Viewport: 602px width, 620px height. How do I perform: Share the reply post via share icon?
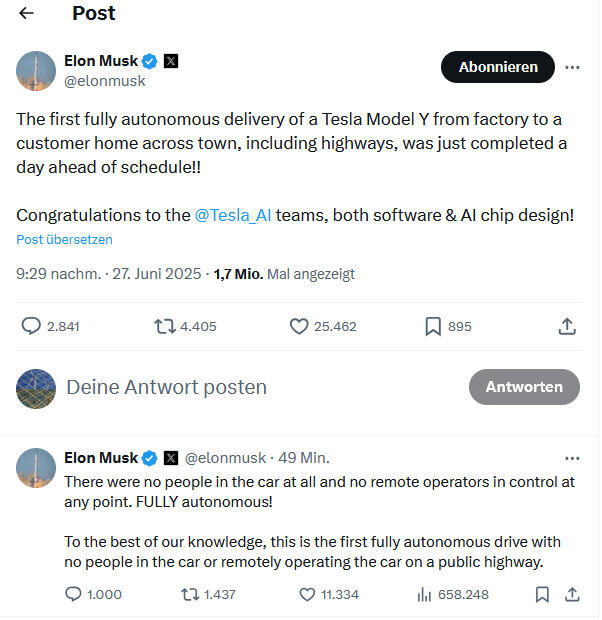572,594
